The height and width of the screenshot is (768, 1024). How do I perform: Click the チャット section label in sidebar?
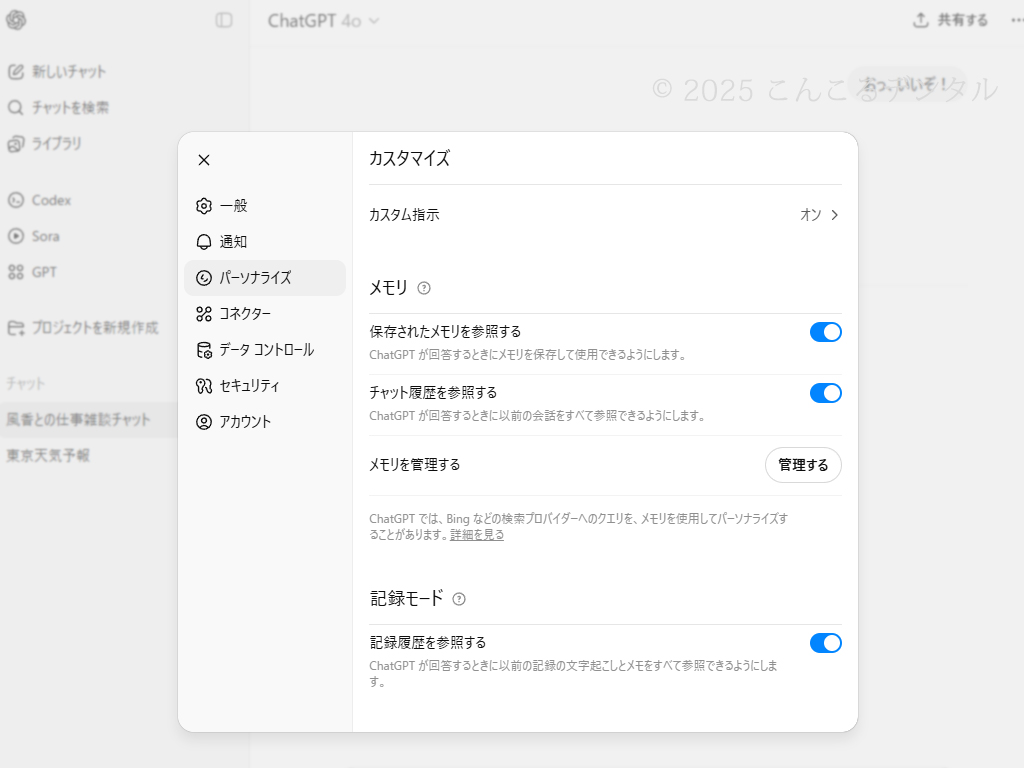(25, 384)
